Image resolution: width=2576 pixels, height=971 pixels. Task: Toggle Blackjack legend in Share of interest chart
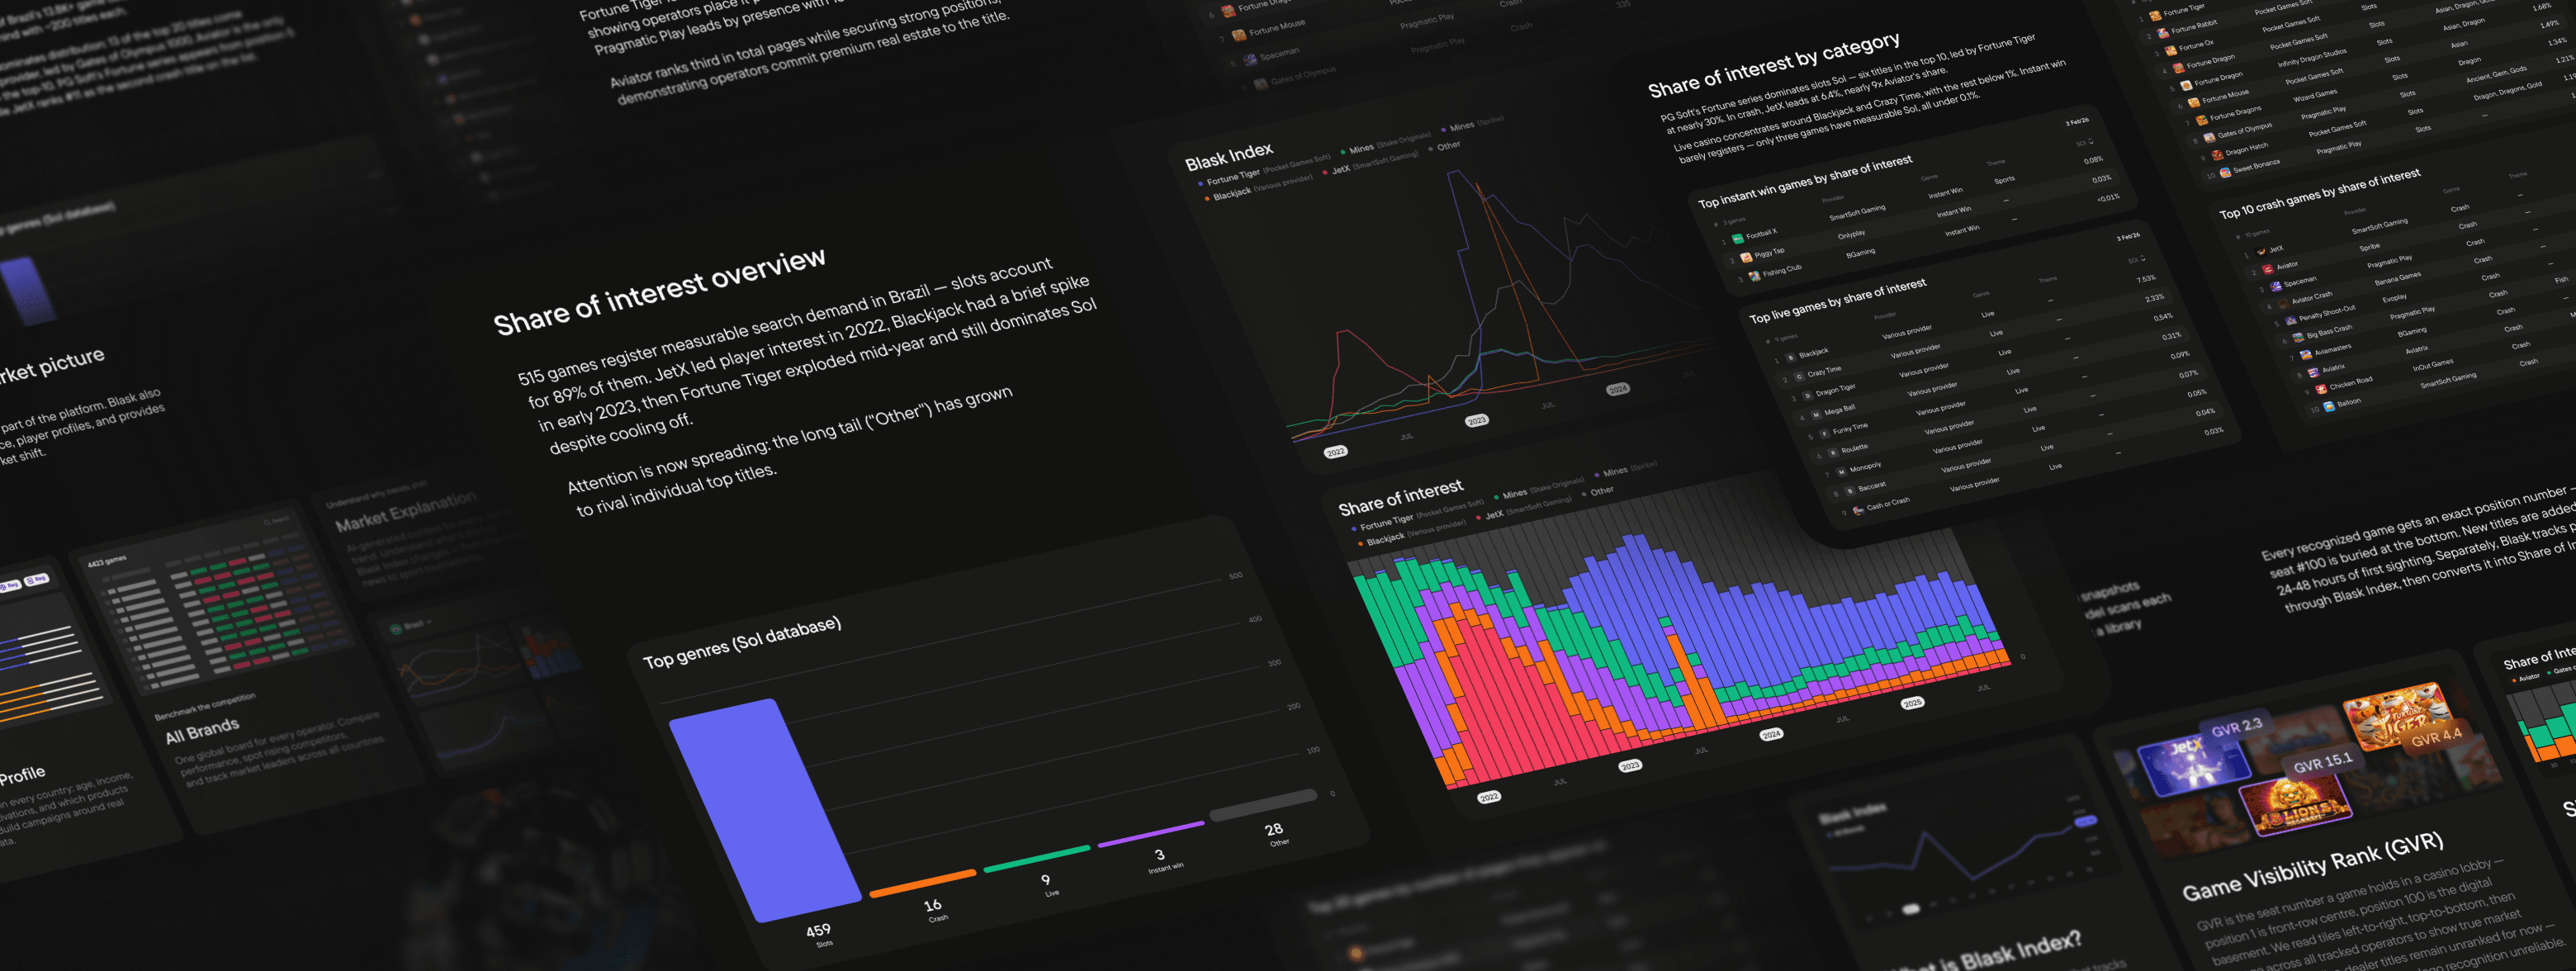point(1385,540)
